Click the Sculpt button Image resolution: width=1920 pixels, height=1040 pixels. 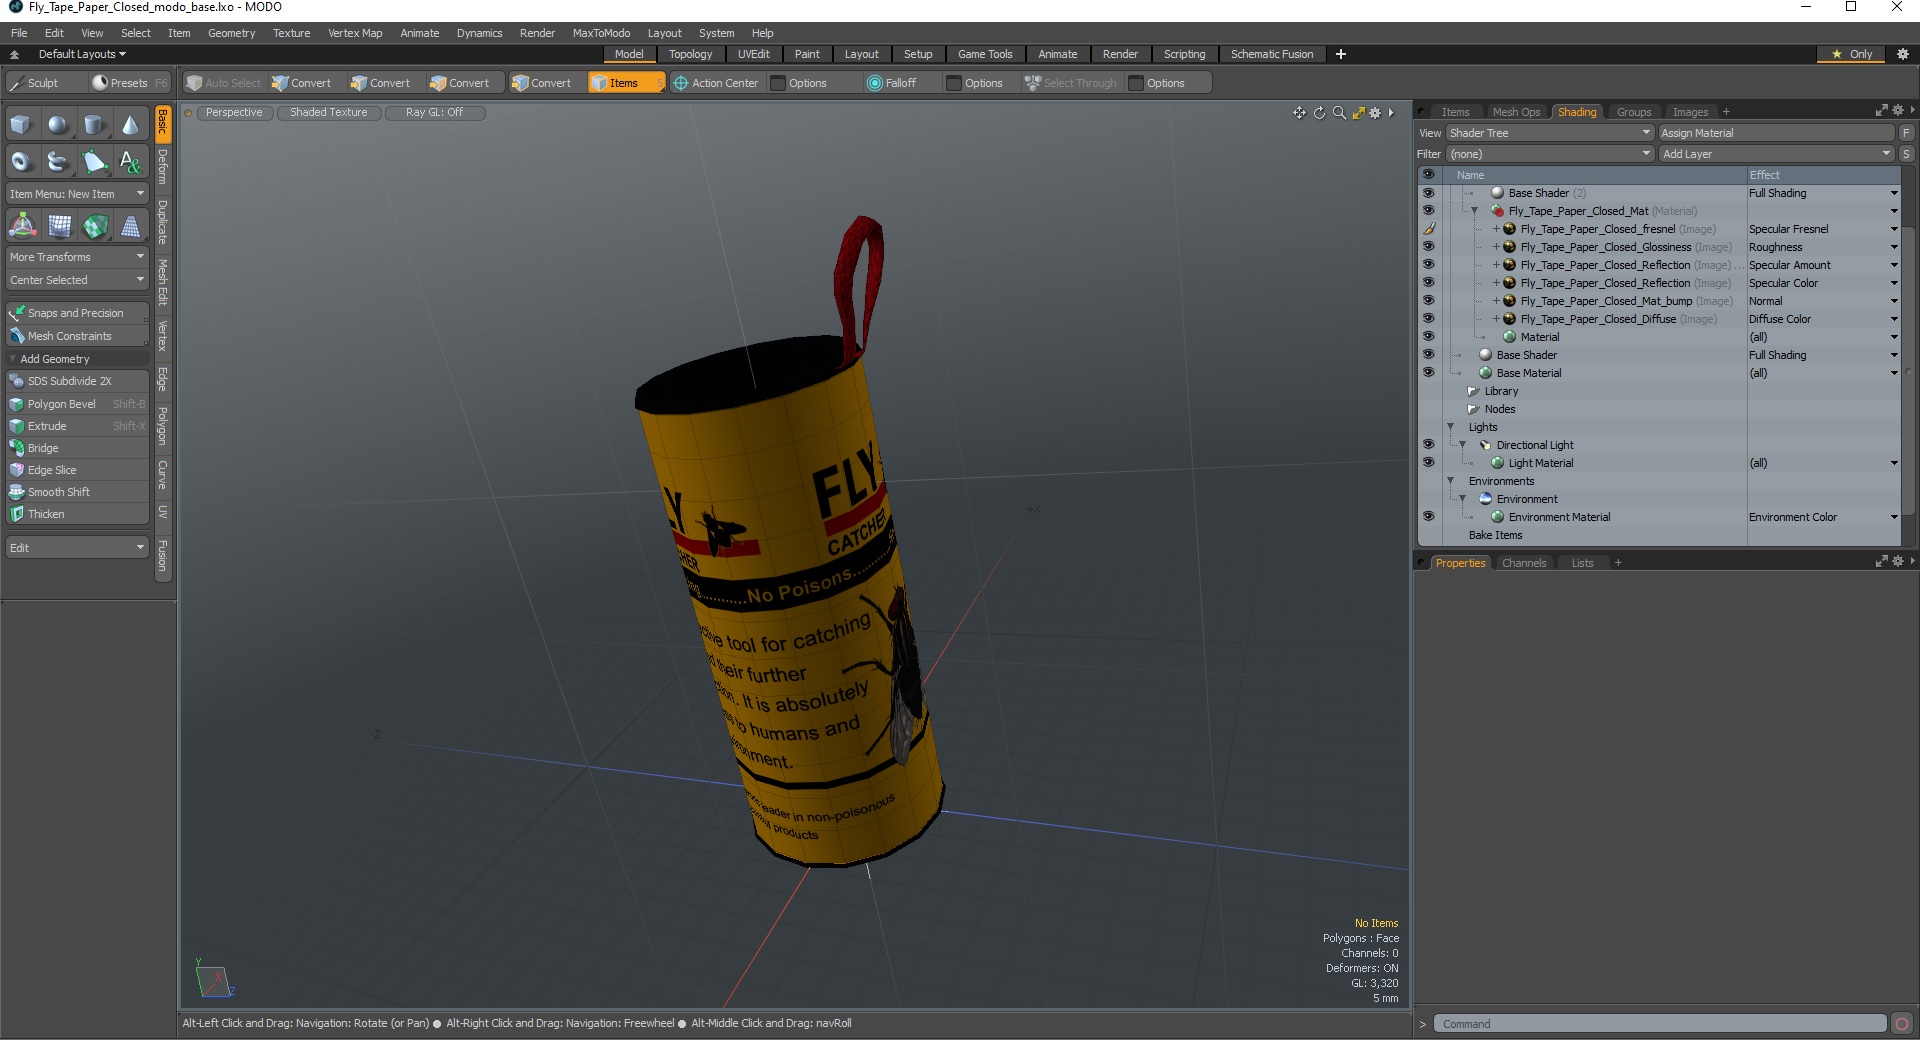pos(44,83)
